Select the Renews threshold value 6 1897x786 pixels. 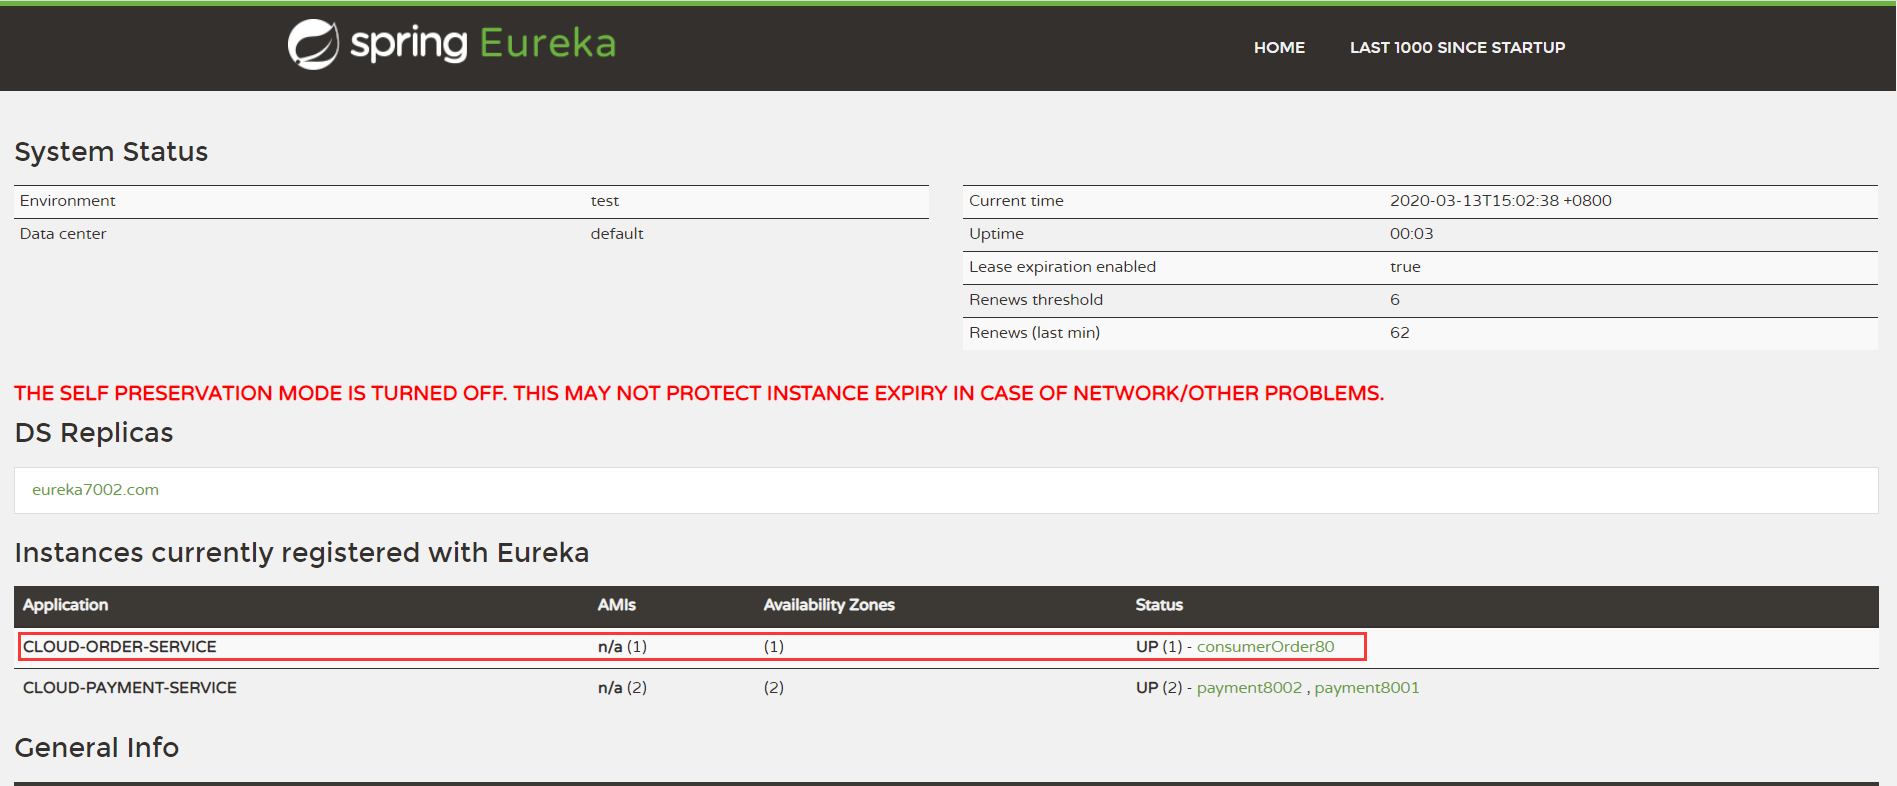(x=1395, y=300)
